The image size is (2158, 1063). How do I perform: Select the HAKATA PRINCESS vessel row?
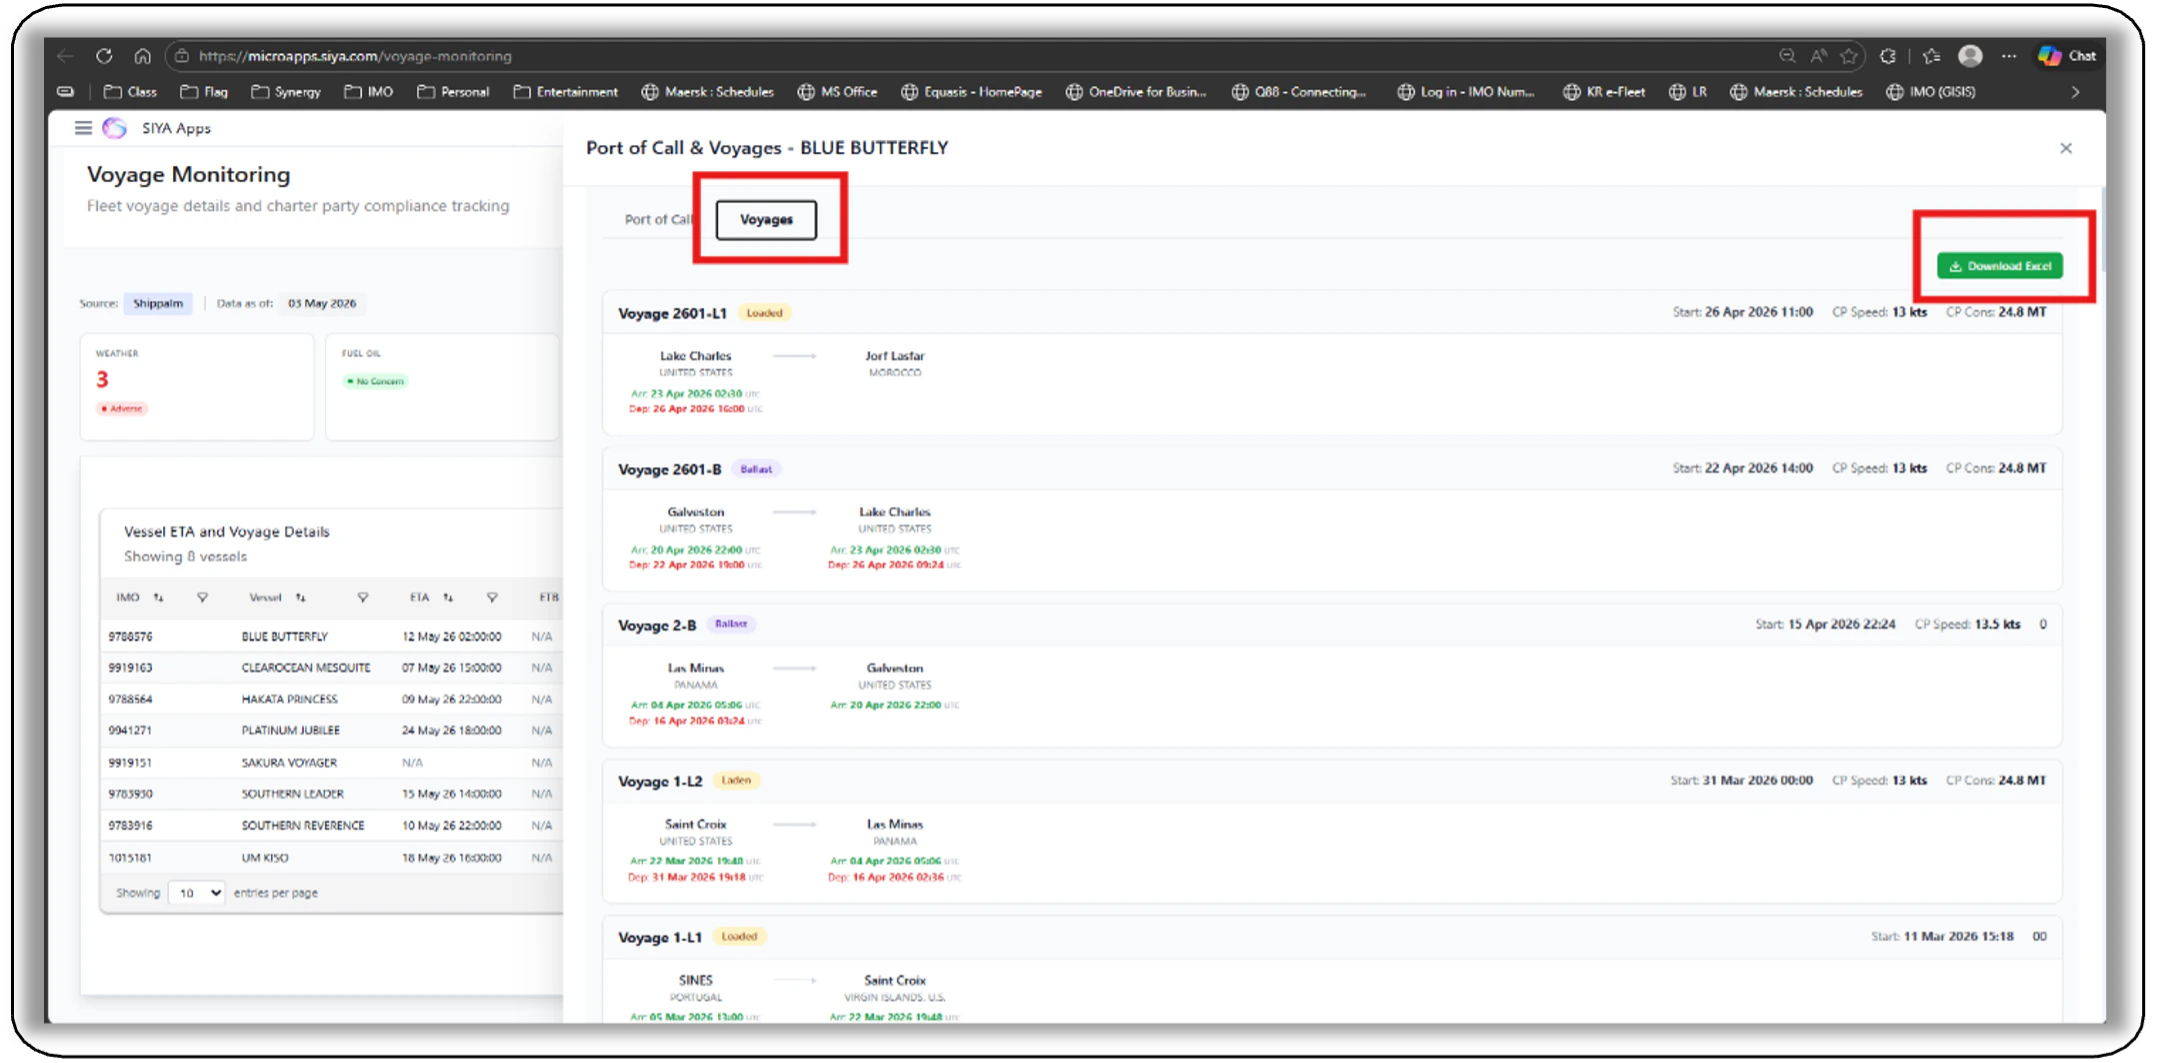coord(332,699)
